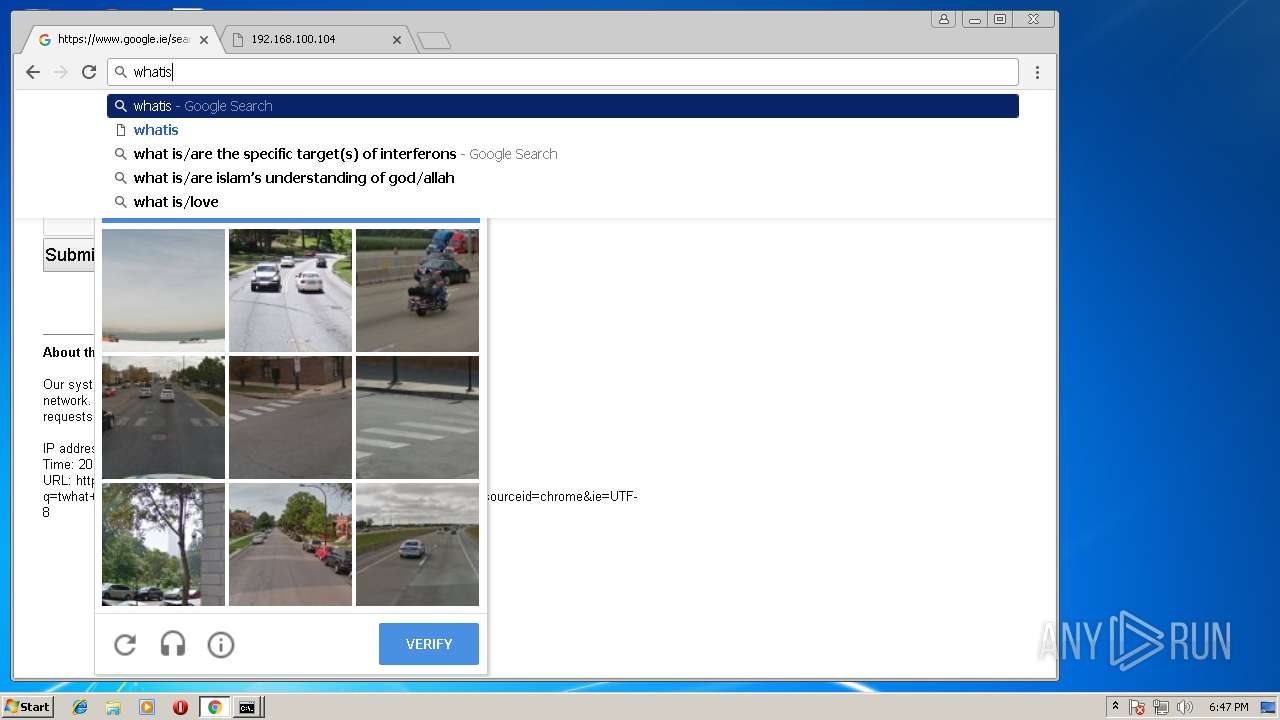
Task: Open Windows Explorer from the taskbar
Action: coord(113,707)
